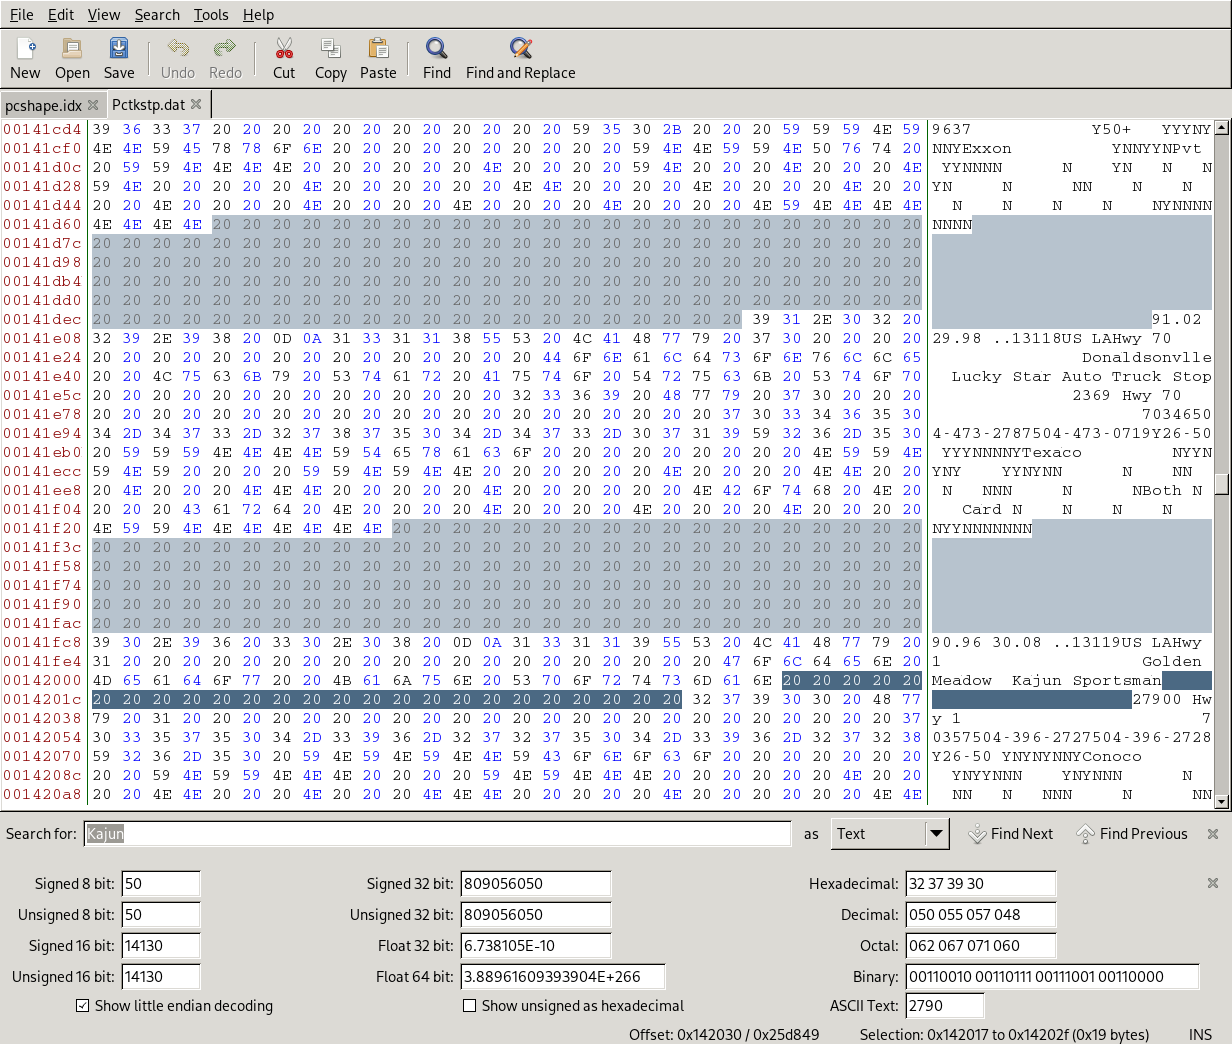Image resolution: width=1232 pixels, height=1044 pixels.
Task: Close the pcshape.idx tab
Action: (x=93, y=105)
